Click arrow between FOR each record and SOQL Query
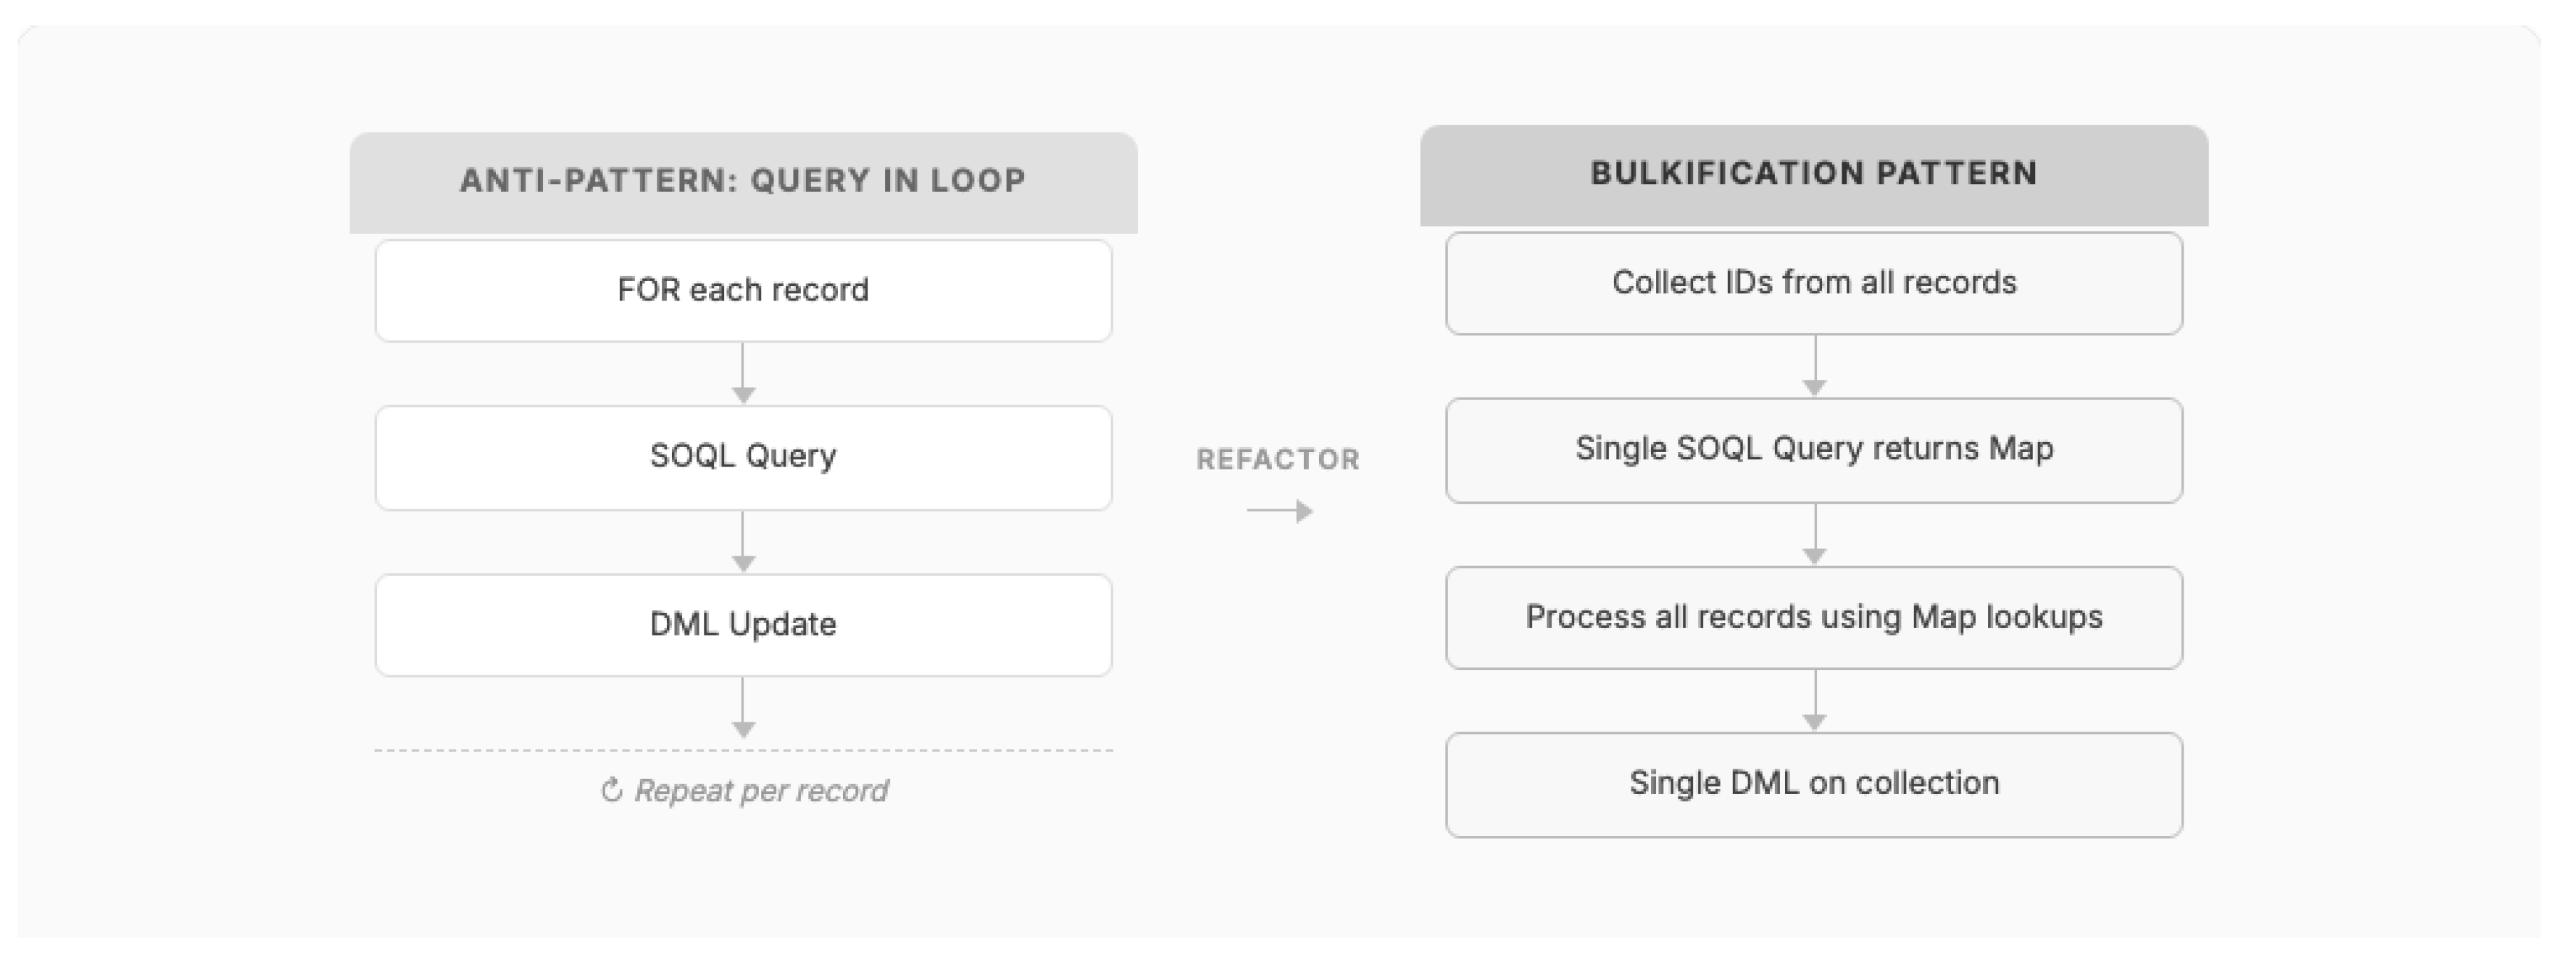2576x955 pixels. [743, 374]
